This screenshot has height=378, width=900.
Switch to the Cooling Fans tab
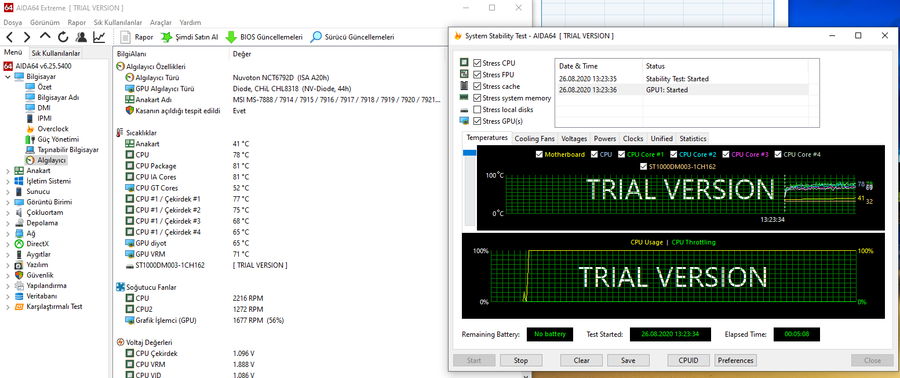[x=535, y=139]
